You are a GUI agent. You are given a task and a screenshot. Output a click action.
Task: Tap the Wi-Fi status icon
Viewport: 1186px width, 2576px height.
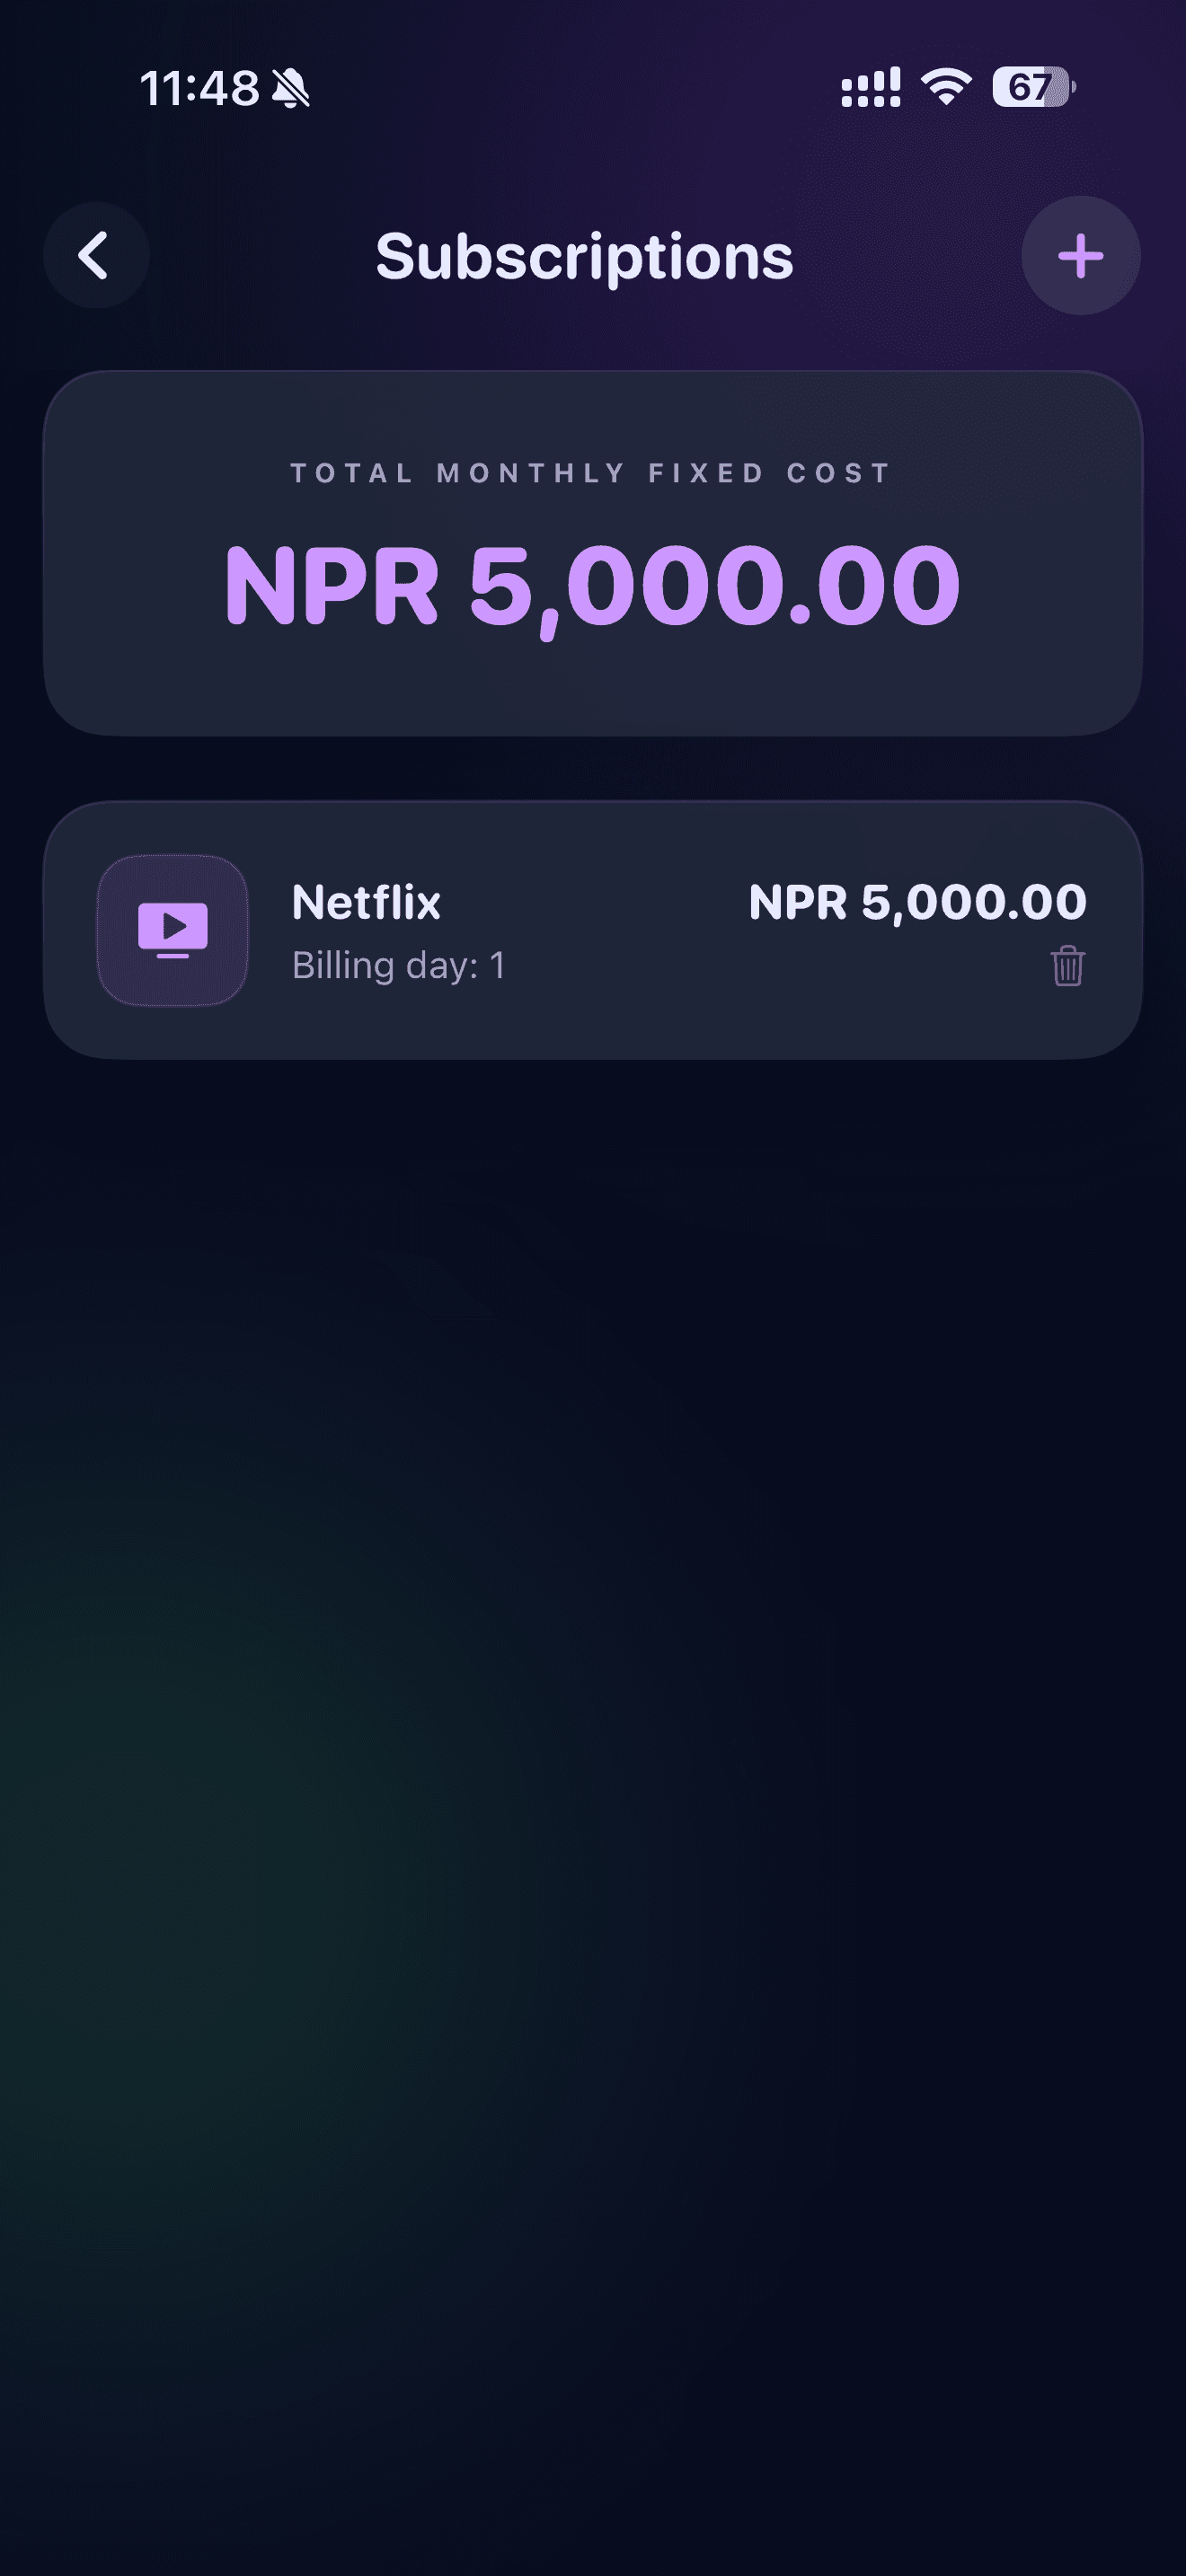click(946, 87)
